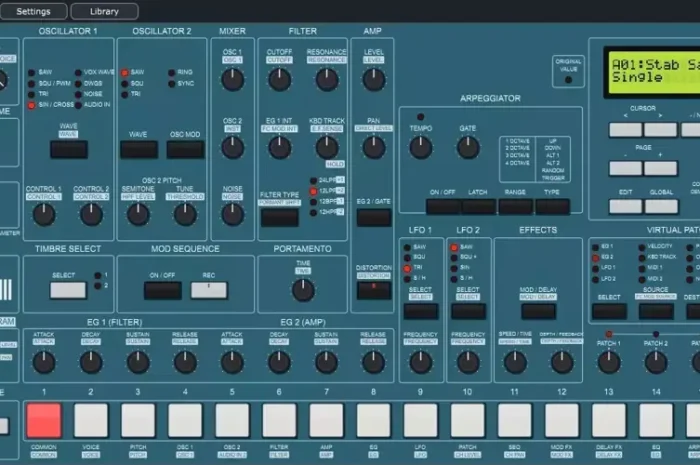This screenshot has width=700, height=465.
Task: Toggle the Arpeggiator Latch button
Action: 479,207
